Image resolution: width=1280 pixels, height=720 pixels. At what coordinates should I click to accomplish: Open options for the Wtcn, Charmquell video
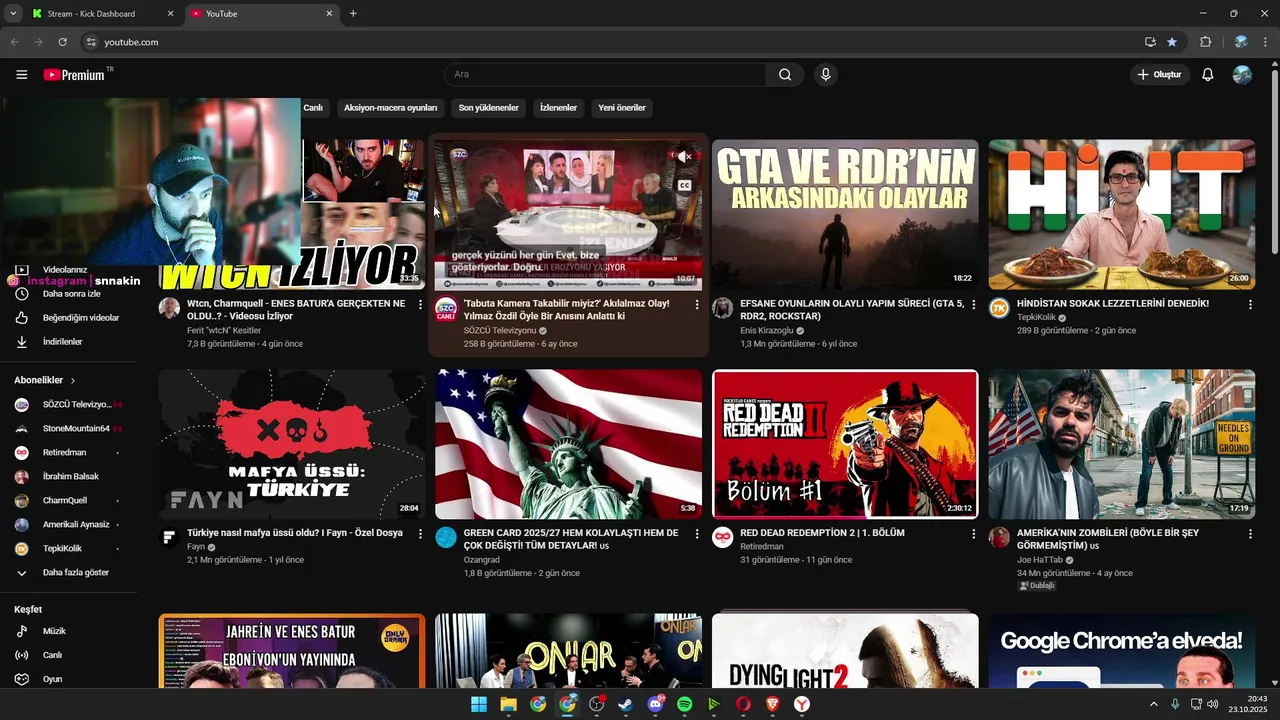[x=420, y=304]
